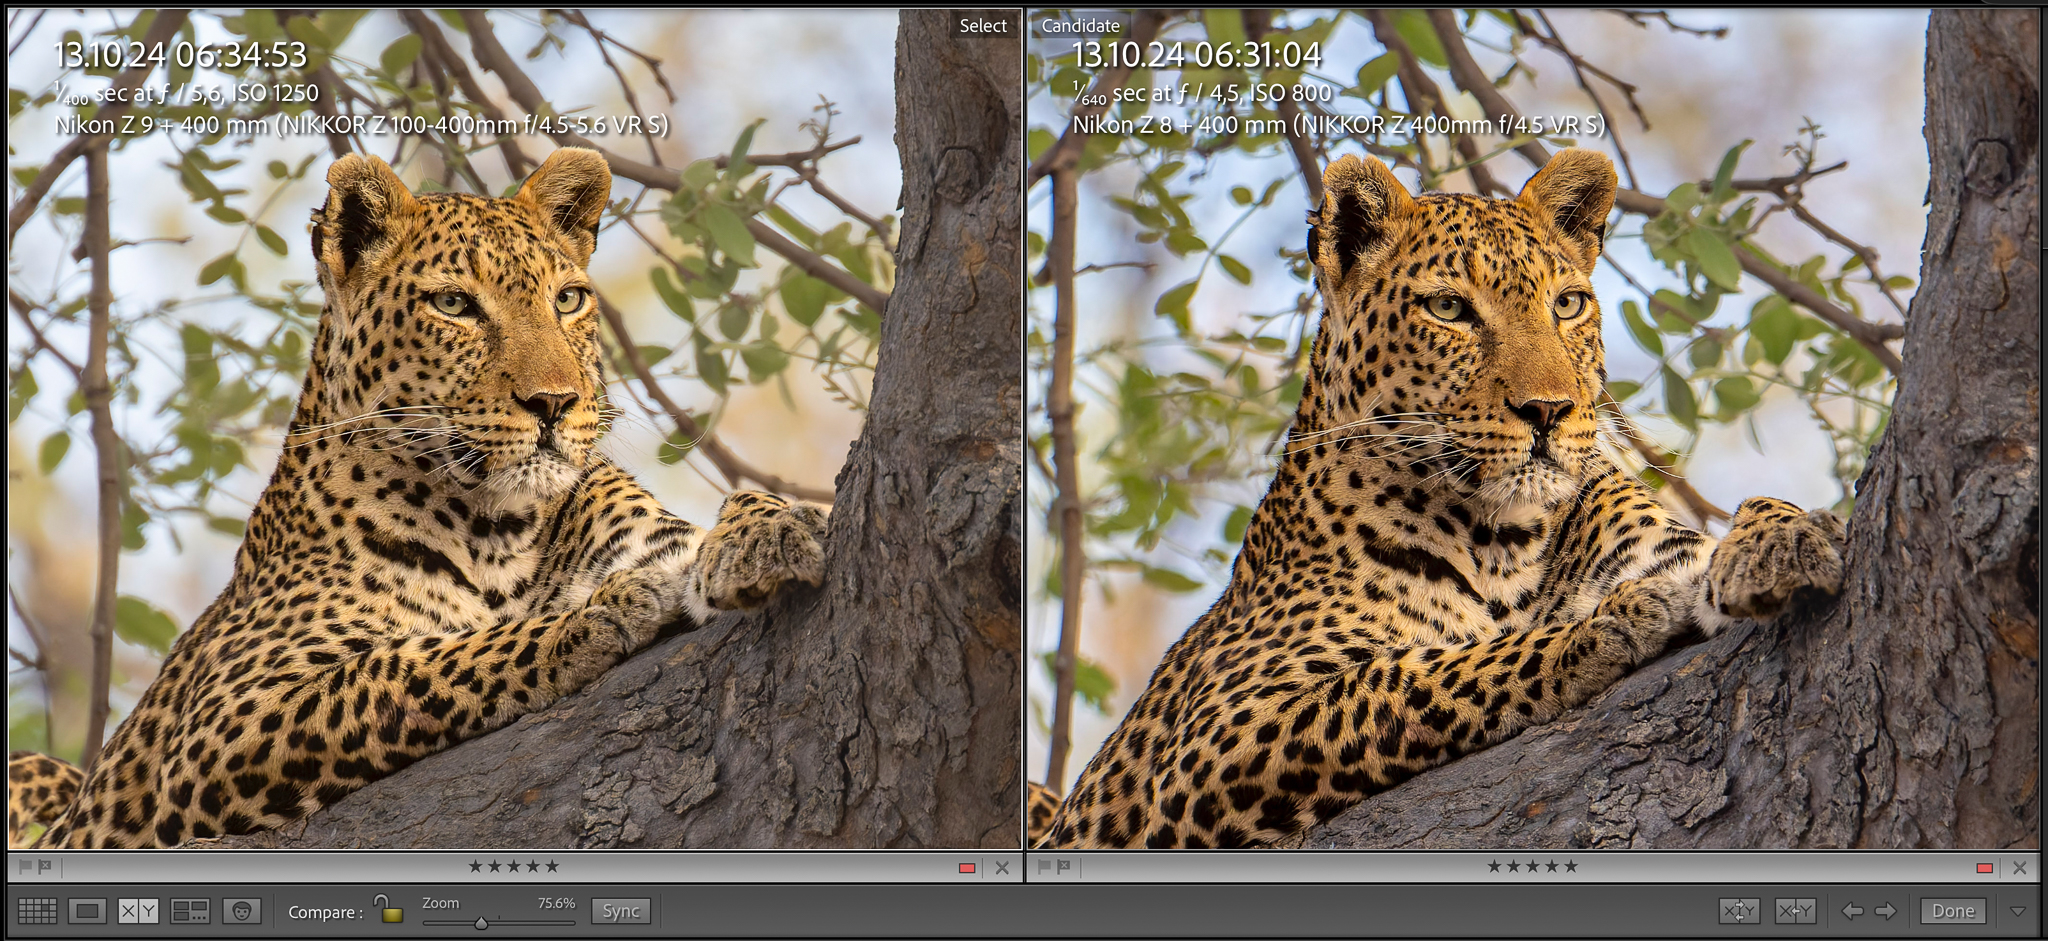This screenshot has height=941, width=2048.
Task: Swap Select and Candidate images
Action: click(x=1739, y=911)
